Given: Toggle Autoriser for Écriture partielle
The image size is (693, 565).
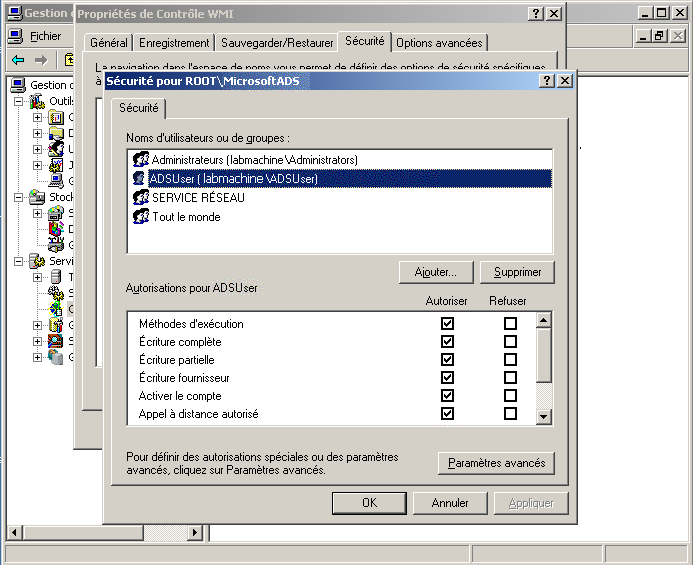Looking at the screenshot, I should (447, 359).
